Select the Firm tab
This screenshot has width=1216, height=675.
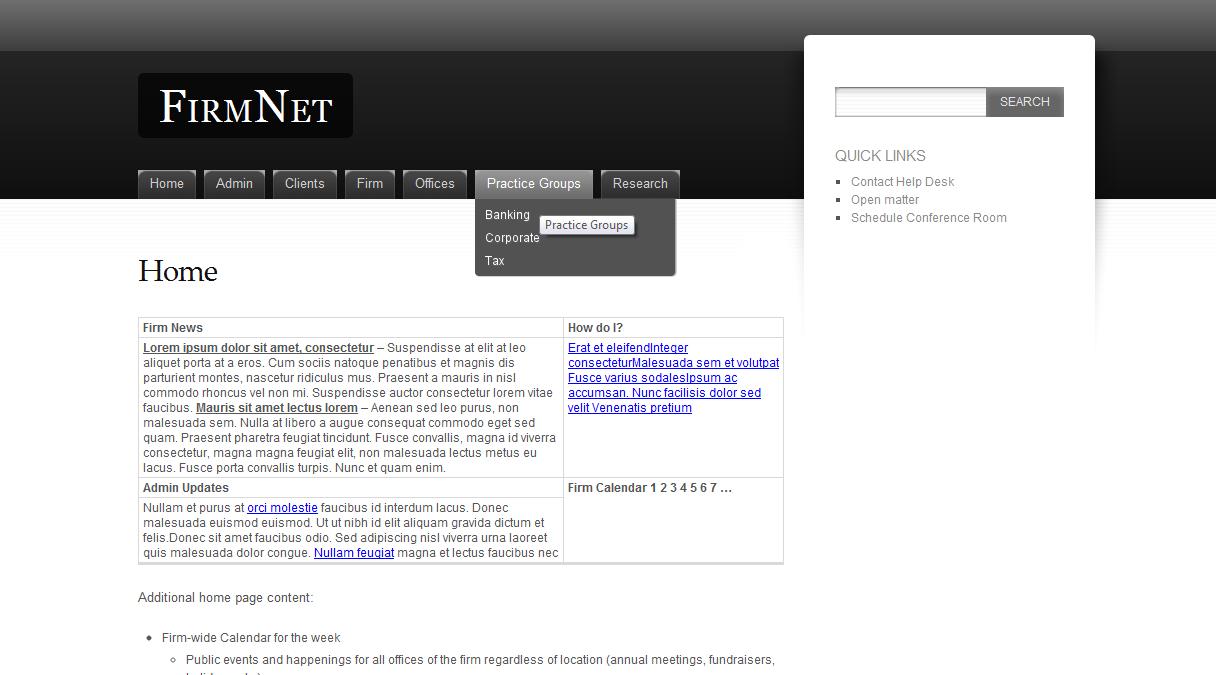tap(370, 184)
